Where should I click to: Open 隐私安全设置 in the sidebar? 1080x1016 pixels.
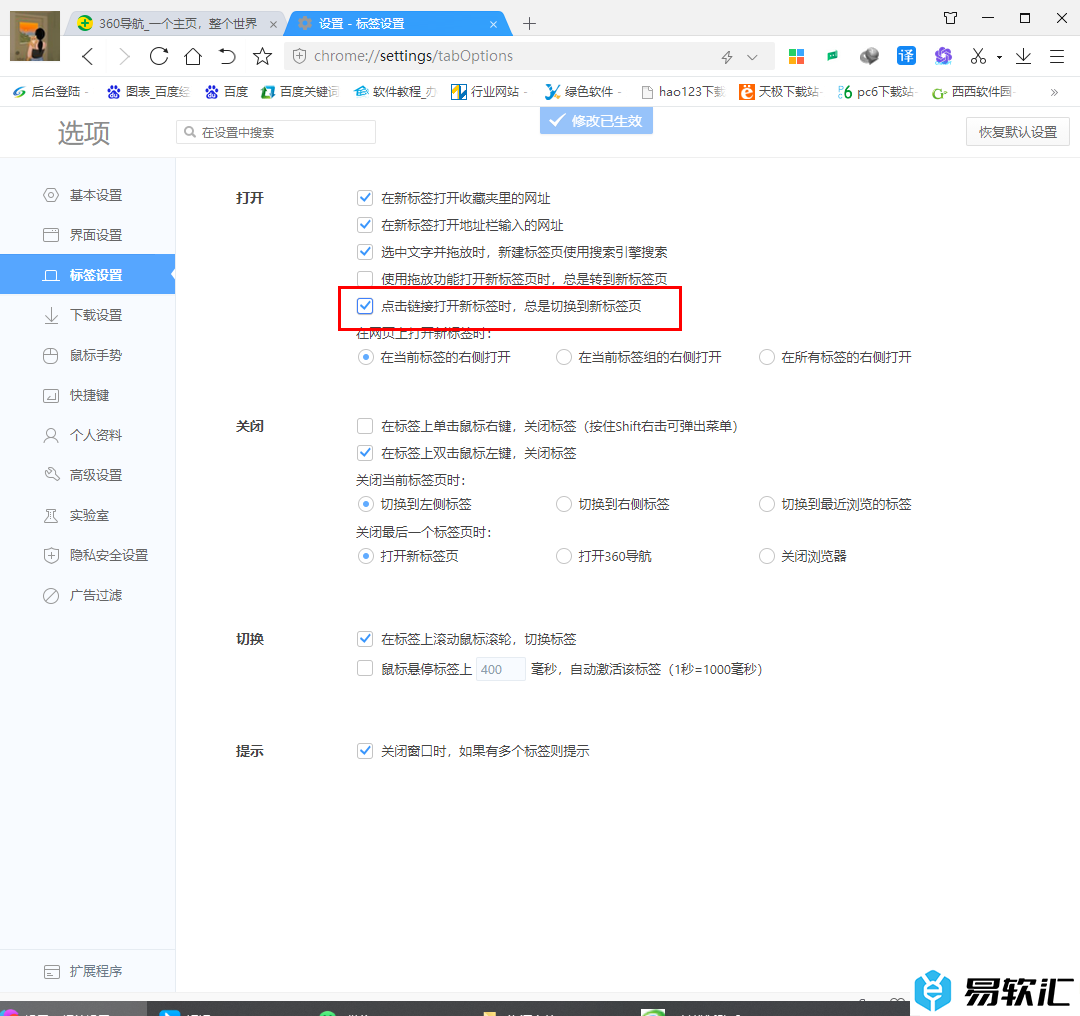[x=87, y=555]
